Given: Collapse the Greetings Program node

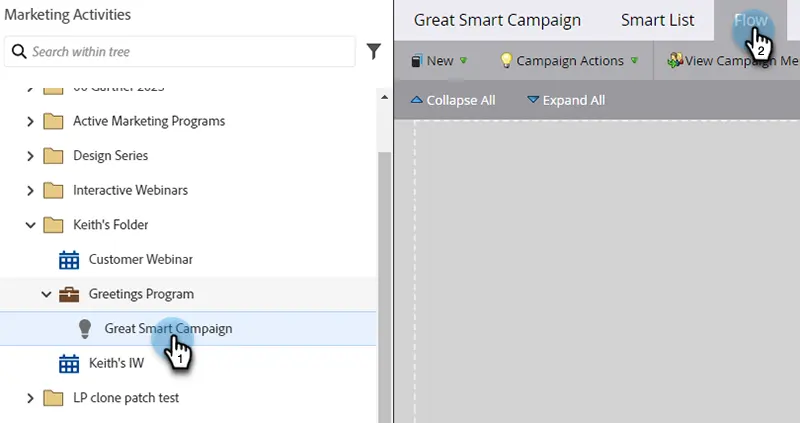Looking at the screenshot, I should tap(46, 294).
